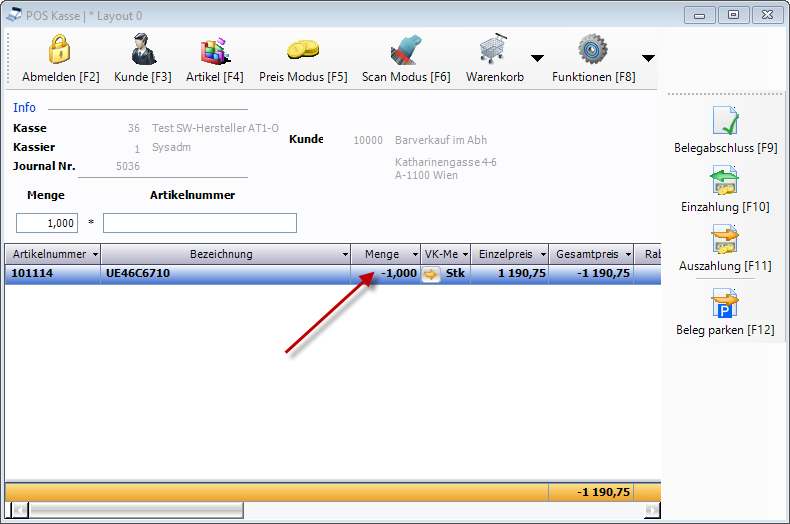Open the Bezeichnung column filter dropdown
790x524 pixels.
point(345,254)
